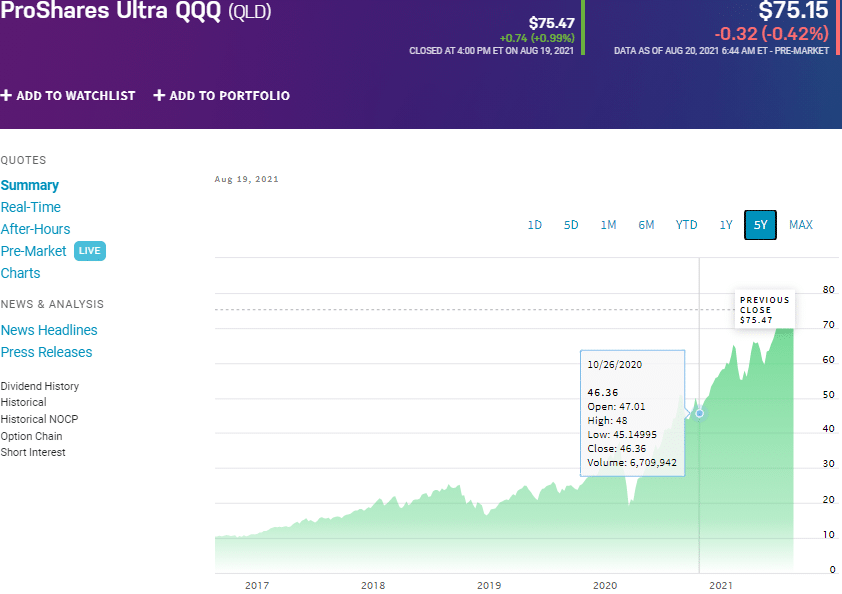Viewport: 842px width, 594px height.
Task: View the Option Chain
Action: [x=31, y=436]
